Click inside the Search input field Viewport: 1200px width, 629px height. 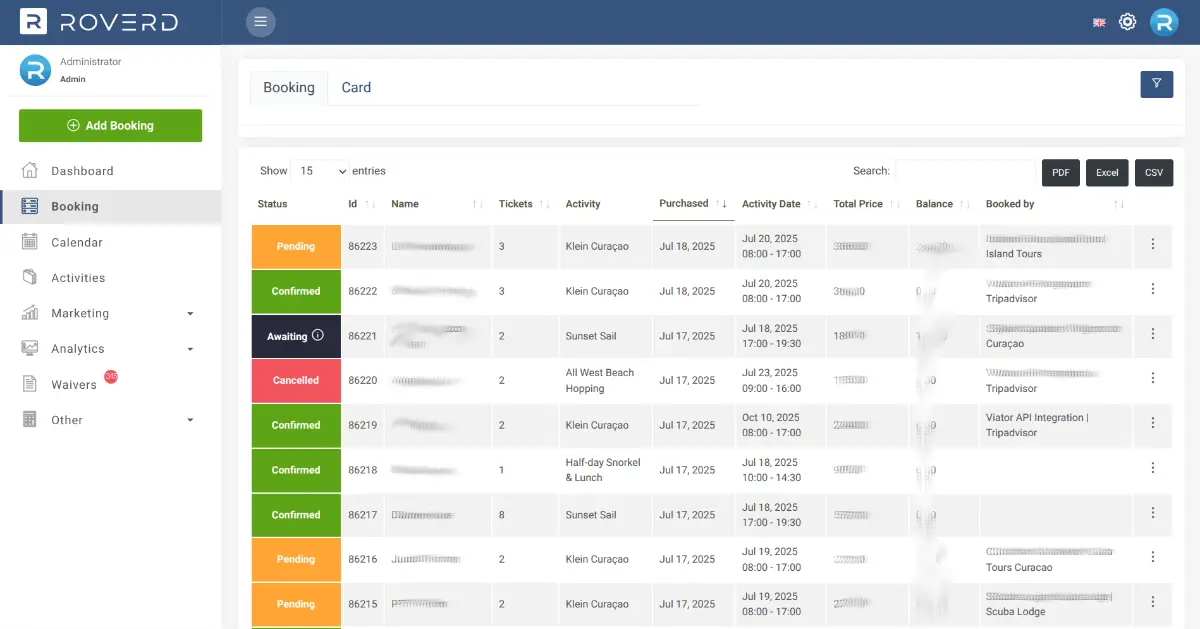964,172
